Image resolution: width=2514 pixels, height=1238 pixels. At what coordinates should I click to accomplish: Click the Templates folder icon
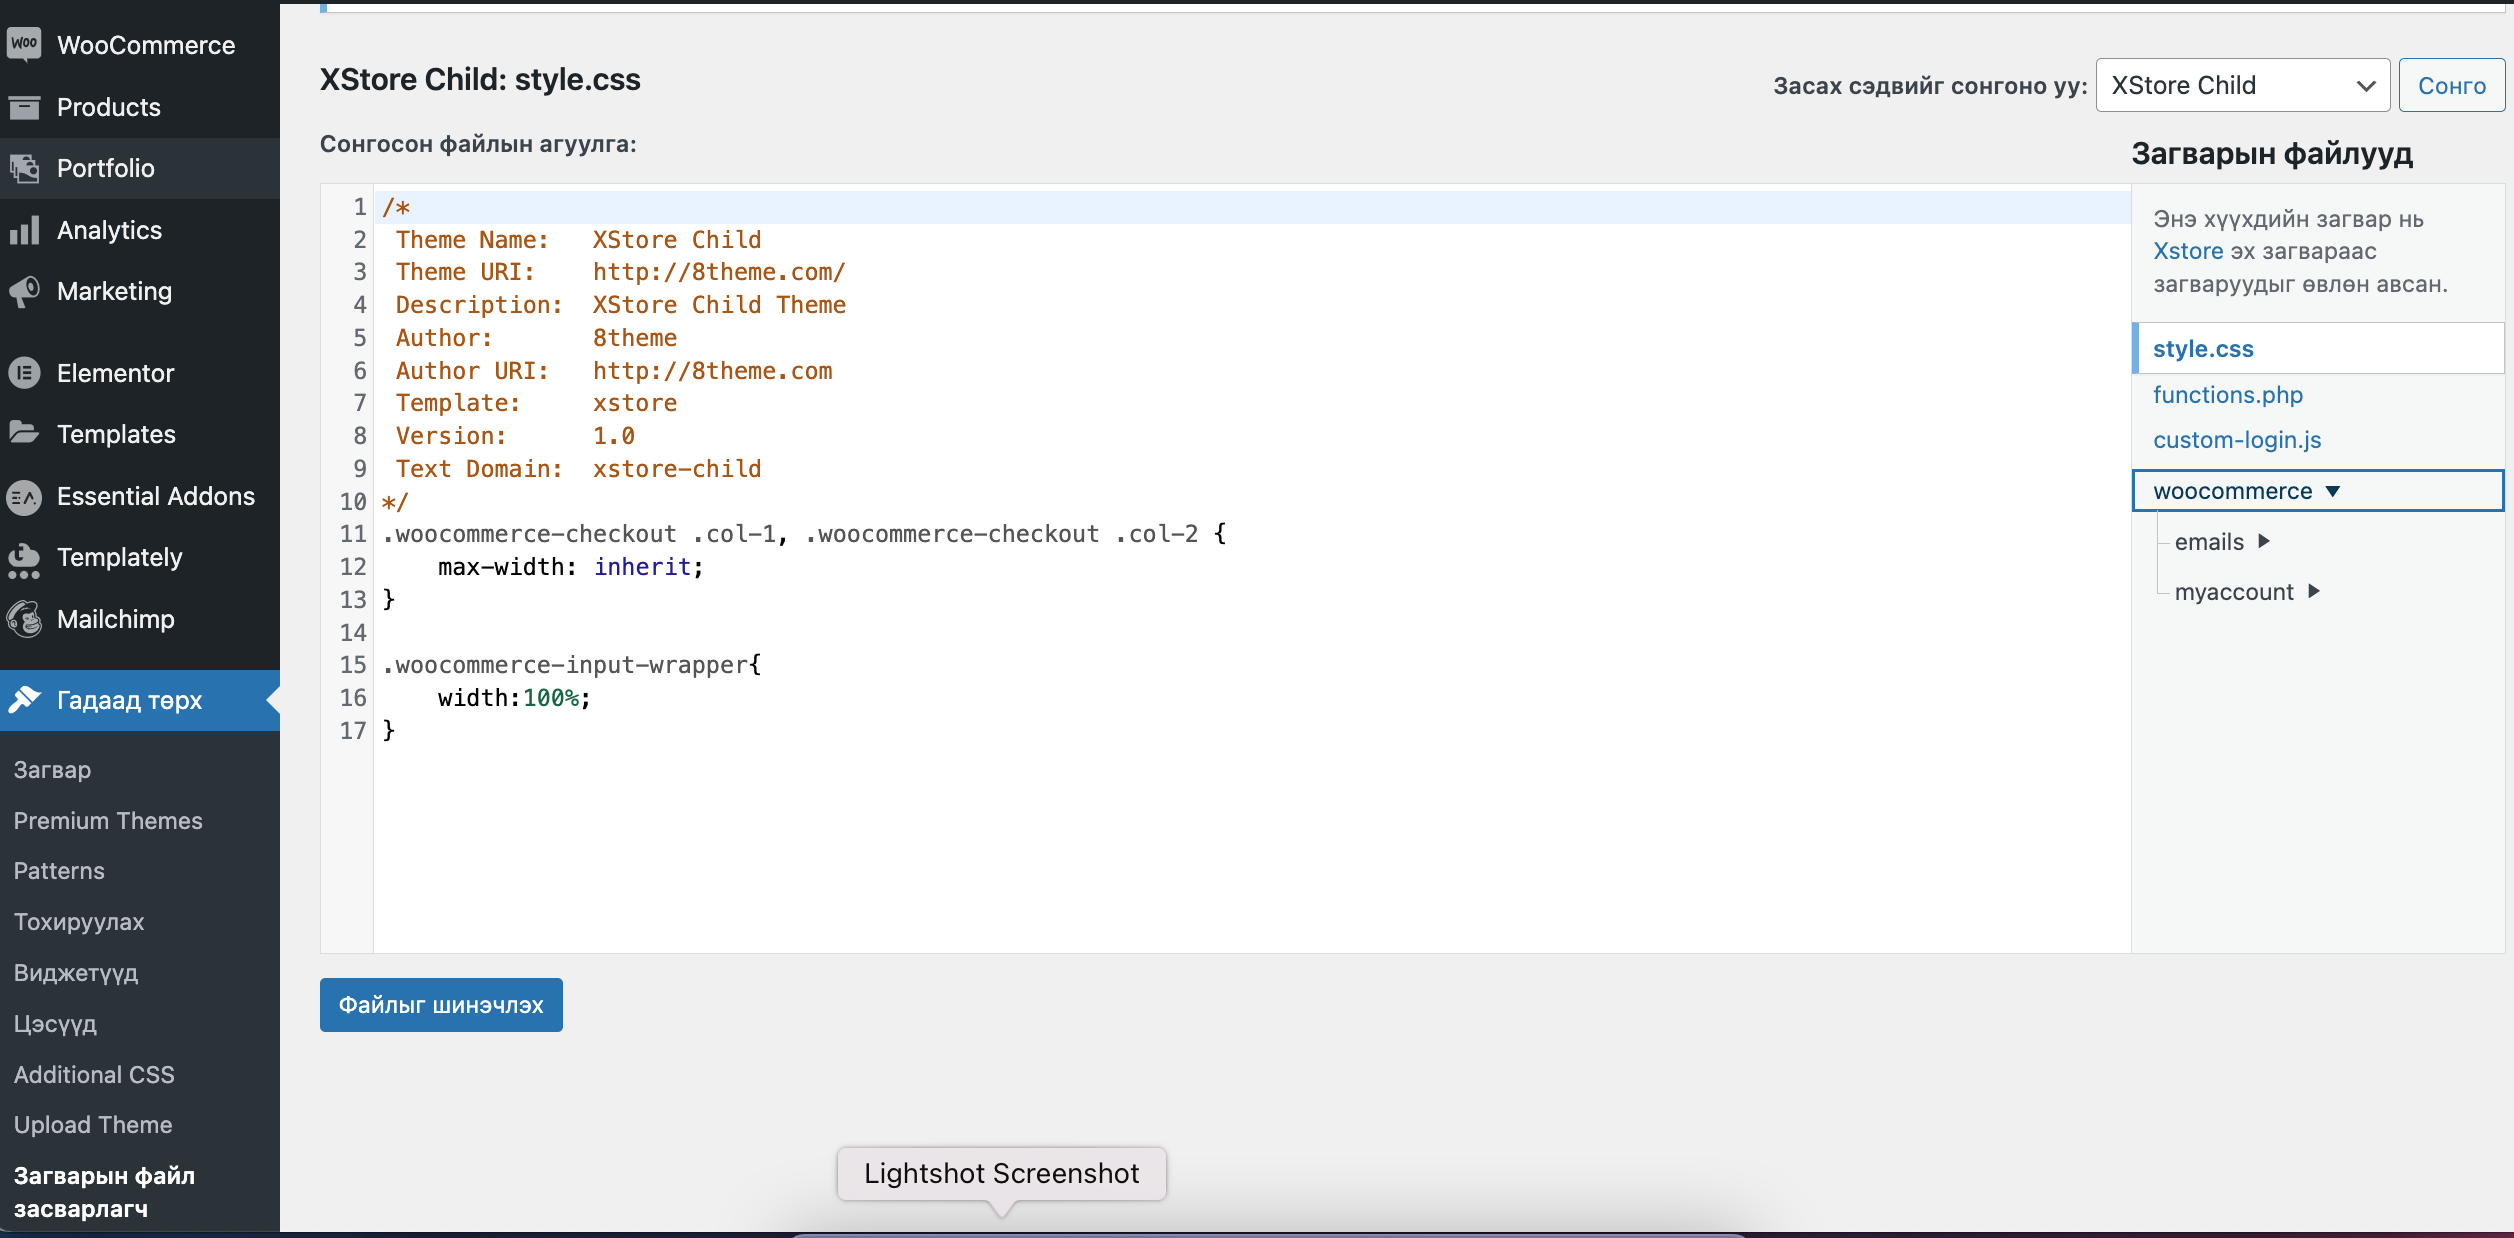[24, 433]
